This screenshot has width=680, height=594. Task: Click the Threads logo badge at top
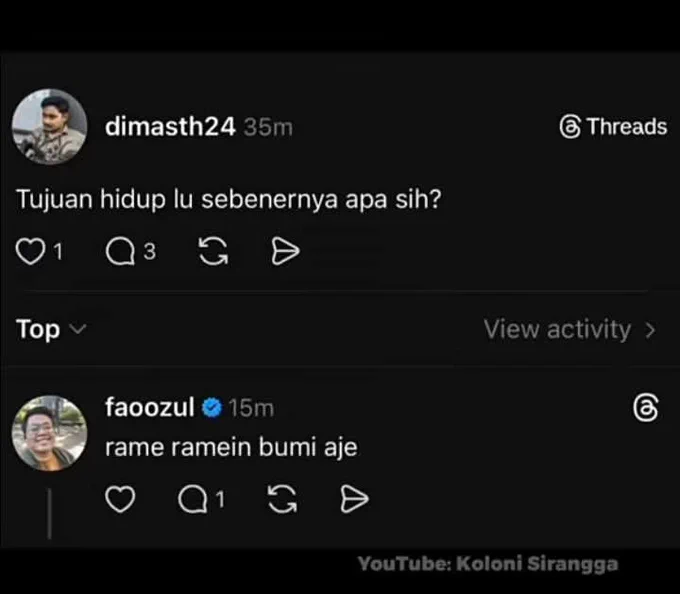pos(613,127)
